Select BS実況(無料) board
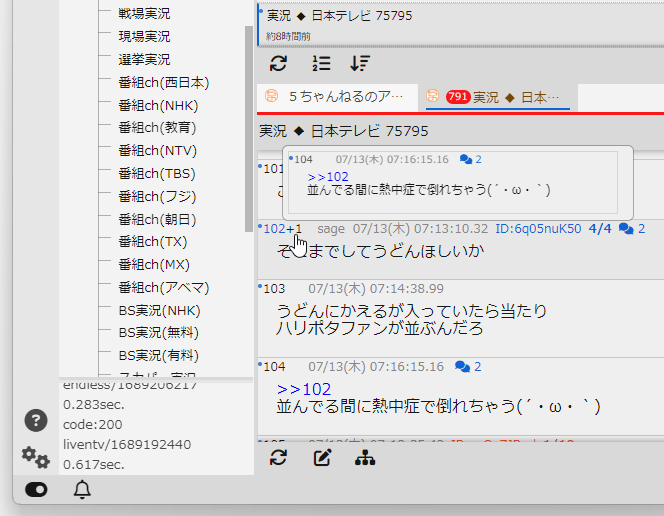 click(159, 333)
